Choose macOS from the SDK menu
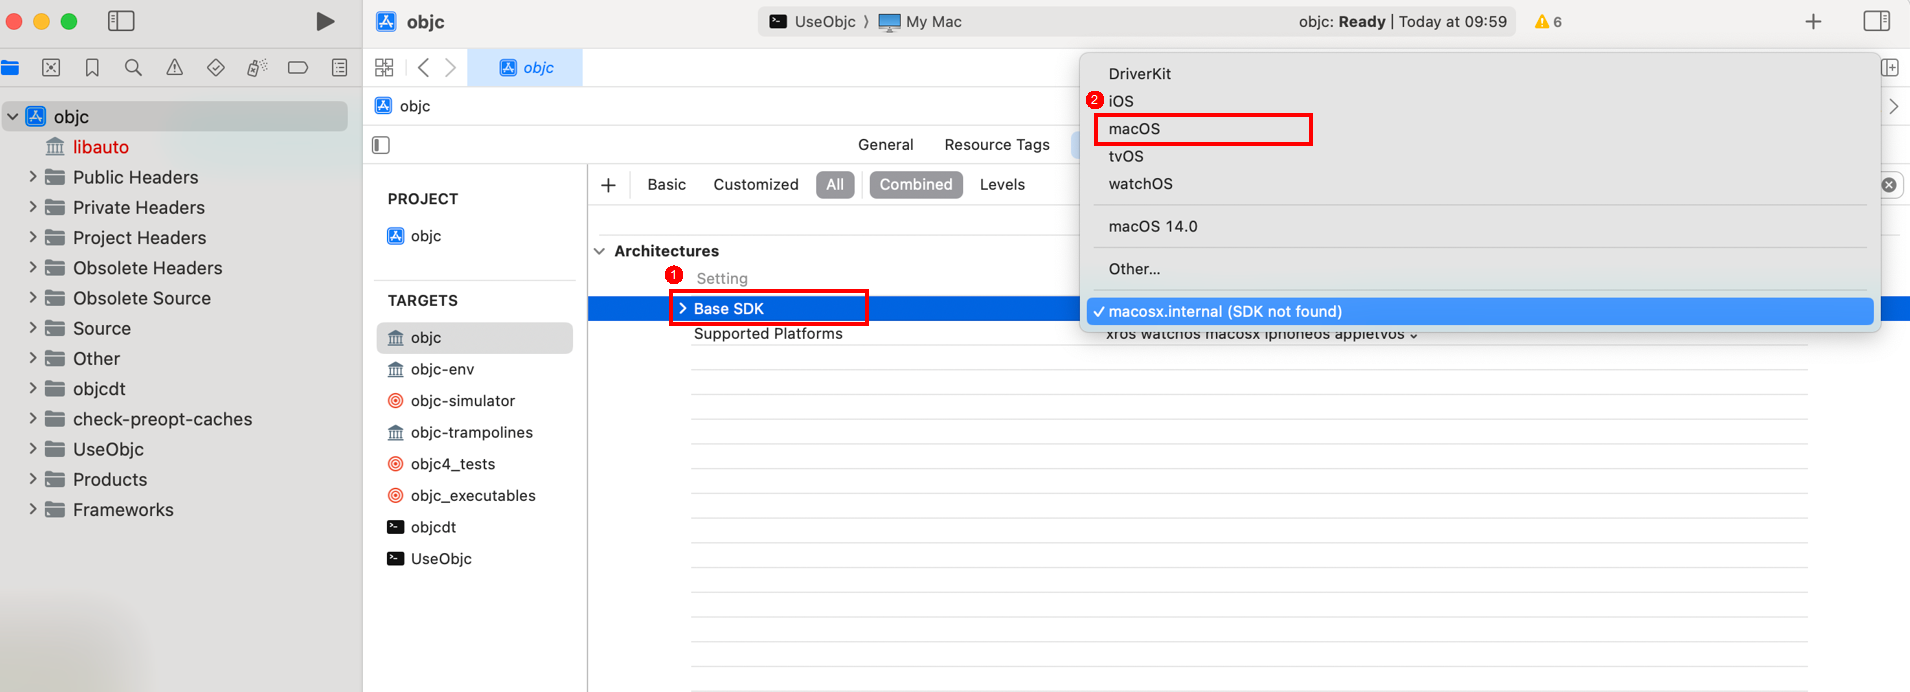 [1134, 129]
